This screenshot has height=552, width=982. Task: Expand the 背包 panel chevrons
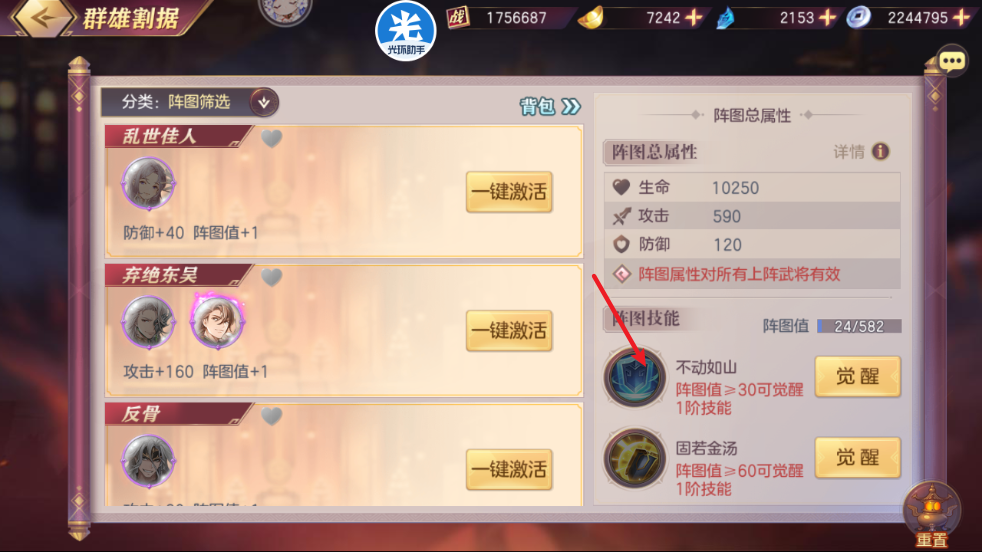pyautogui.click(x=571, y=107)
